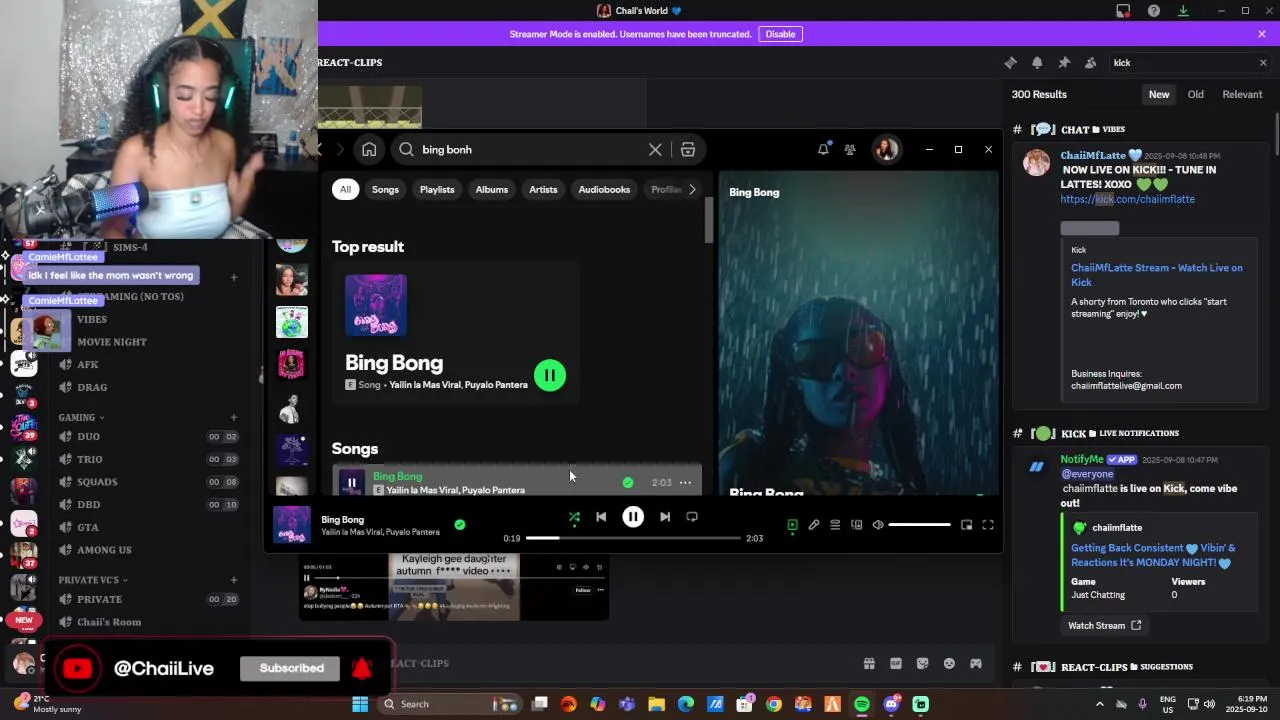
Task: Open Discord threads icon
Action: point(1010,62)
